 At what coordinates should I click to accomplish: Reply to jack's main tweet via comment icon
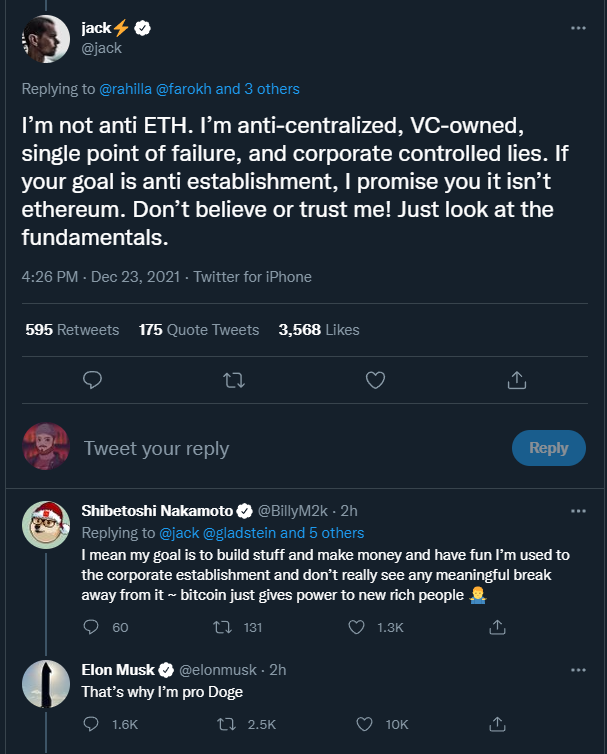pos(92,380)
